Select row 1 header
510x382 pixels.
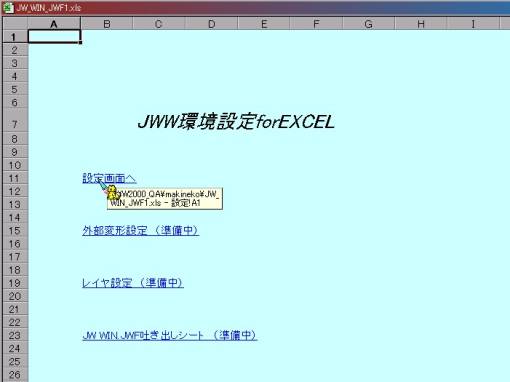tap(15, 37)
